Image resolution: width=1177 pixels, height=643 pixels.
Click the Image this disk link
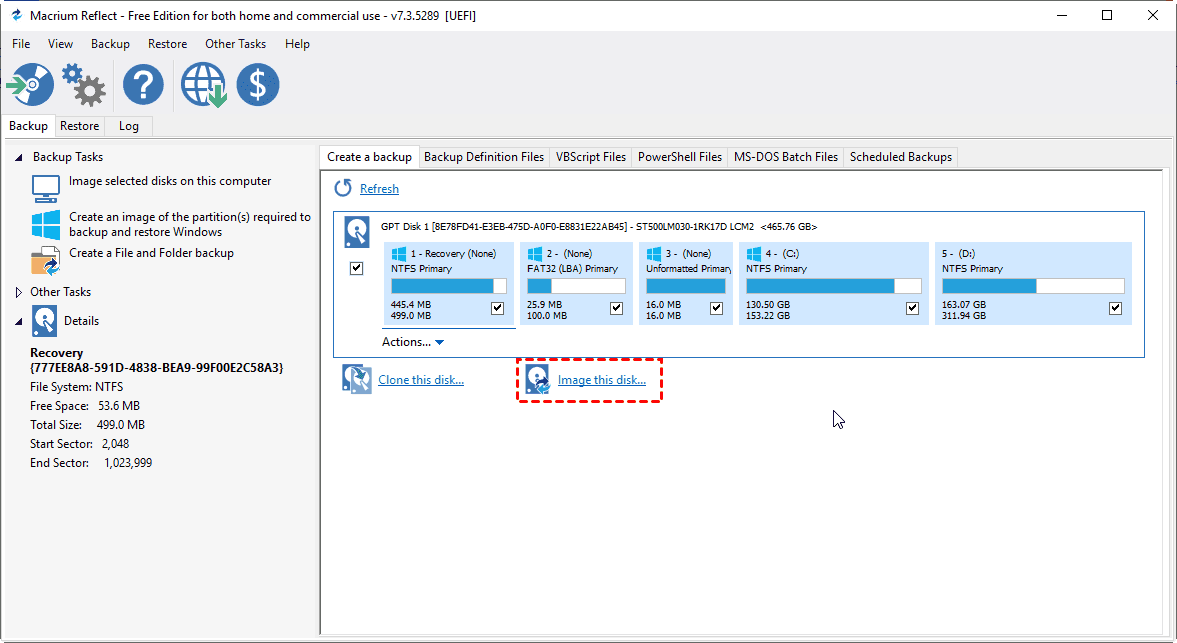(x=601, y=380)
